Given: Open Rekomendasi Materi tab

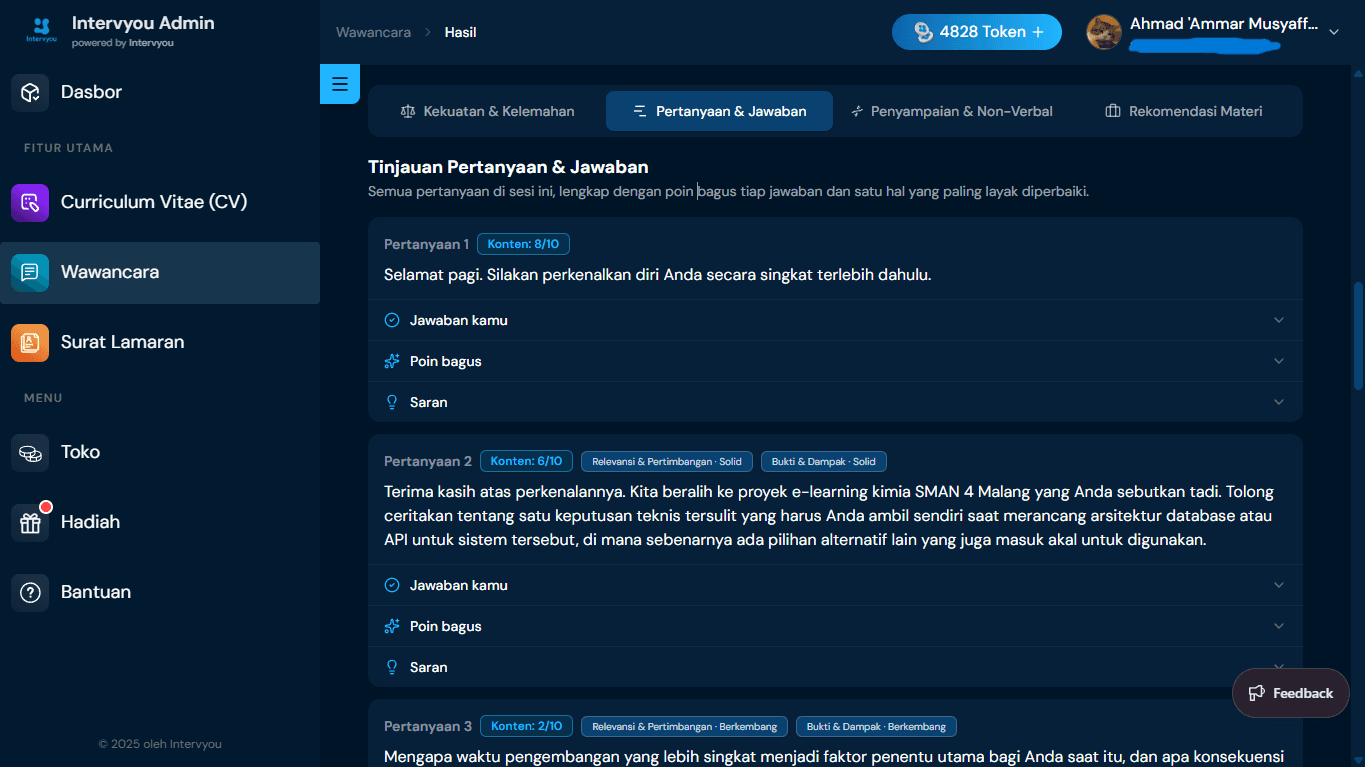Looking at the screenshot, I should point(1183,111).
